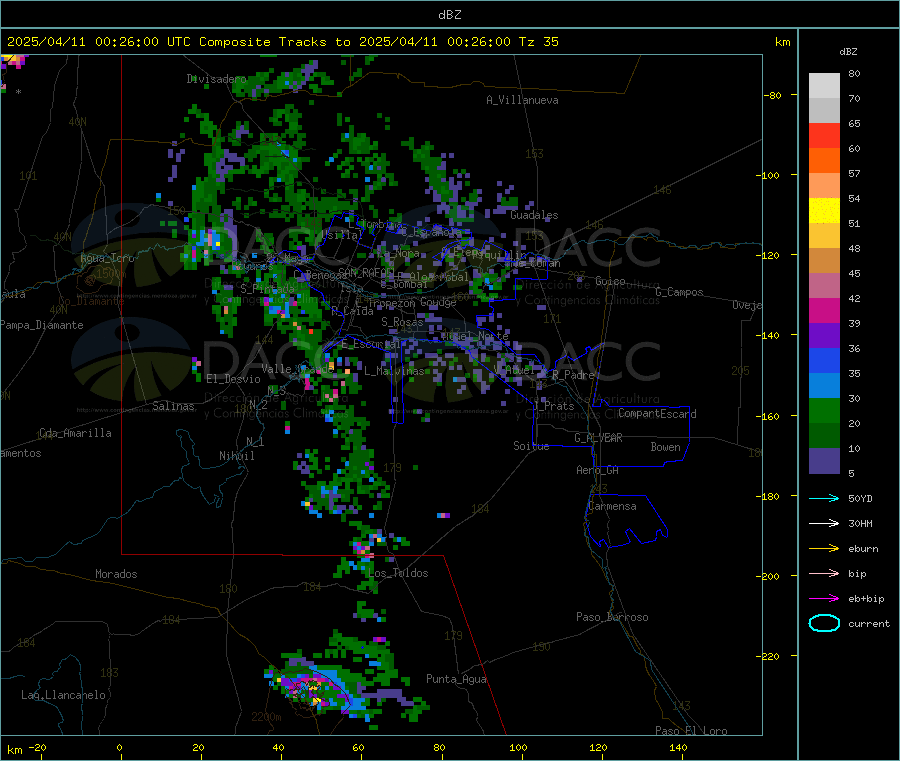This screenshot has height=761, width=900.
Task: Click the cyan current ellipse icon
Action: [824, 623]
